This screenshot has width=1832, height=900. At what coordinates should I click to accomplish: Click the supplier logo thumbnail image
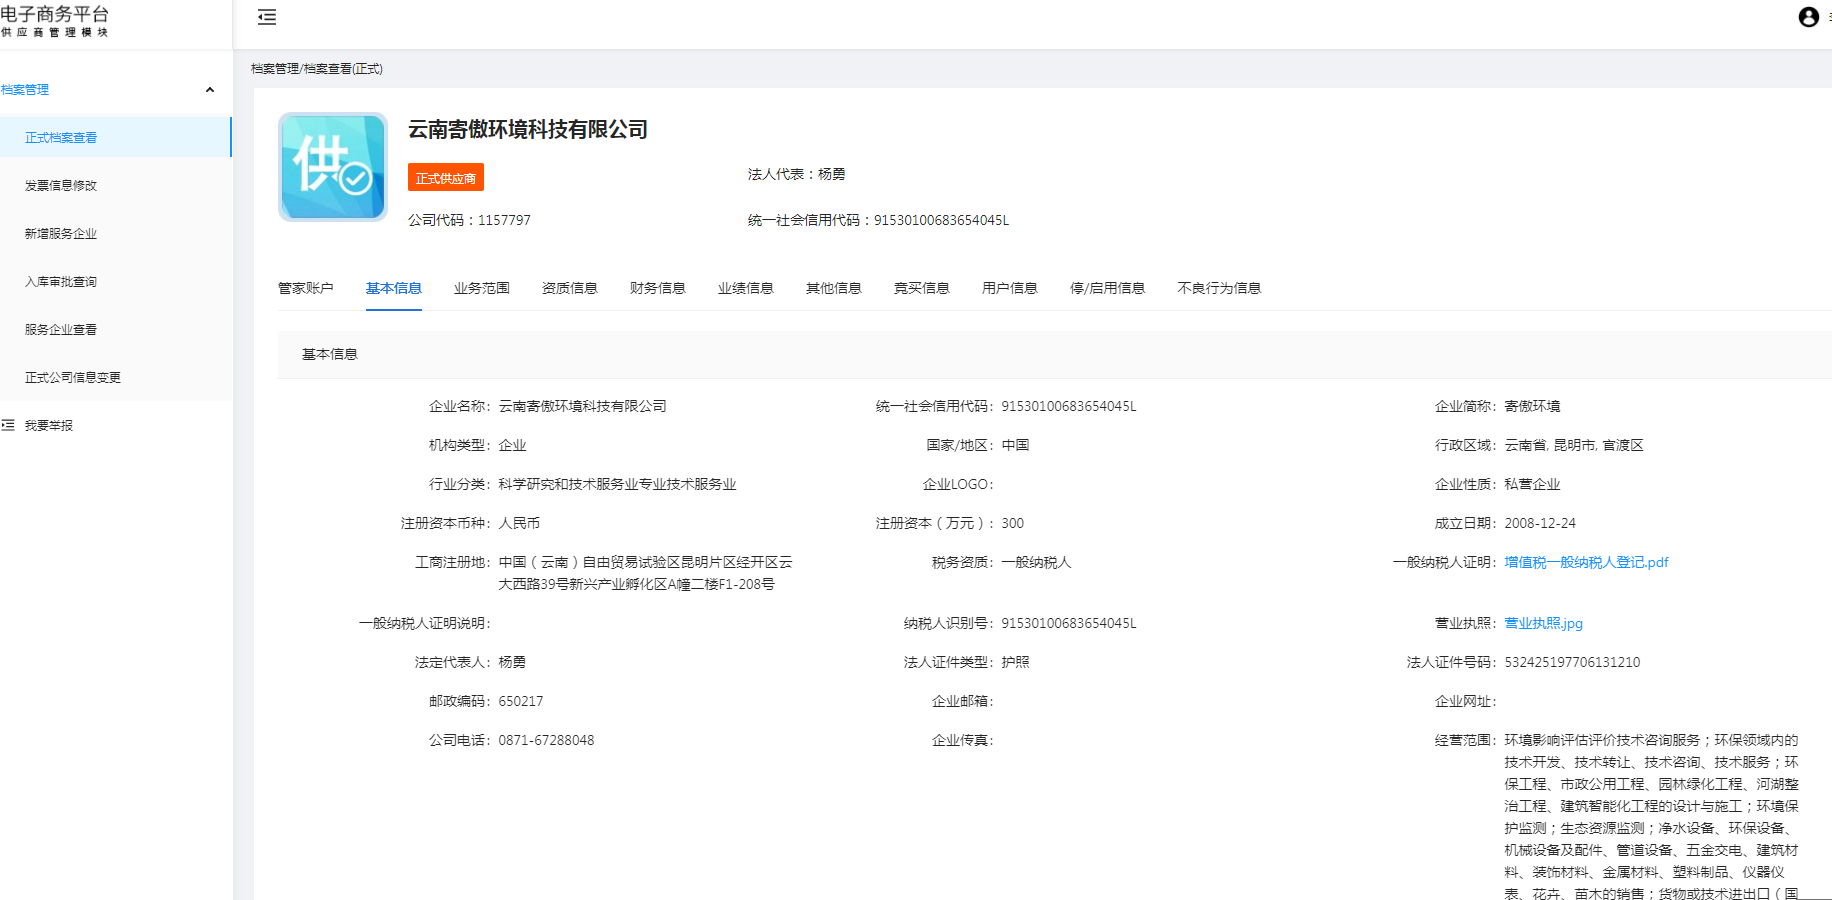pos(333,167)
